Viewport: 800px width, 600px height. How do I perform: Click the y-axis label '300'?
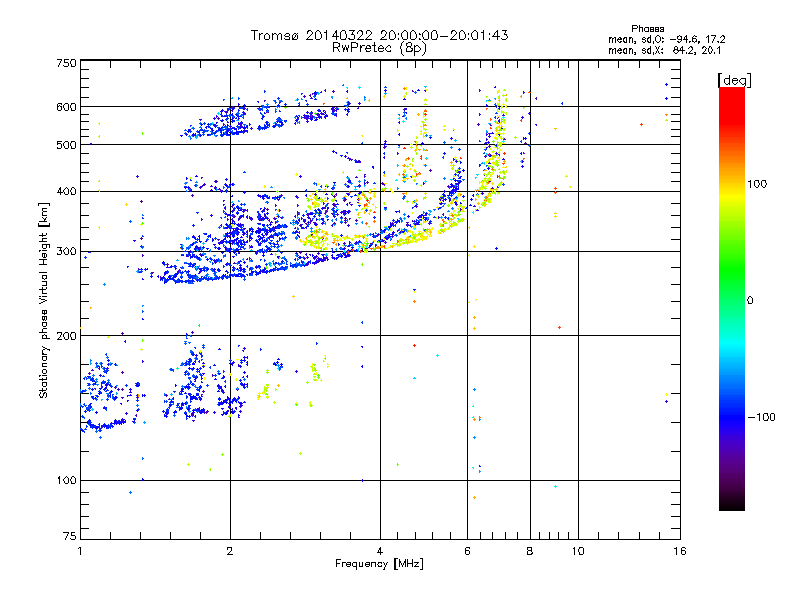click(x=67, y=252)
